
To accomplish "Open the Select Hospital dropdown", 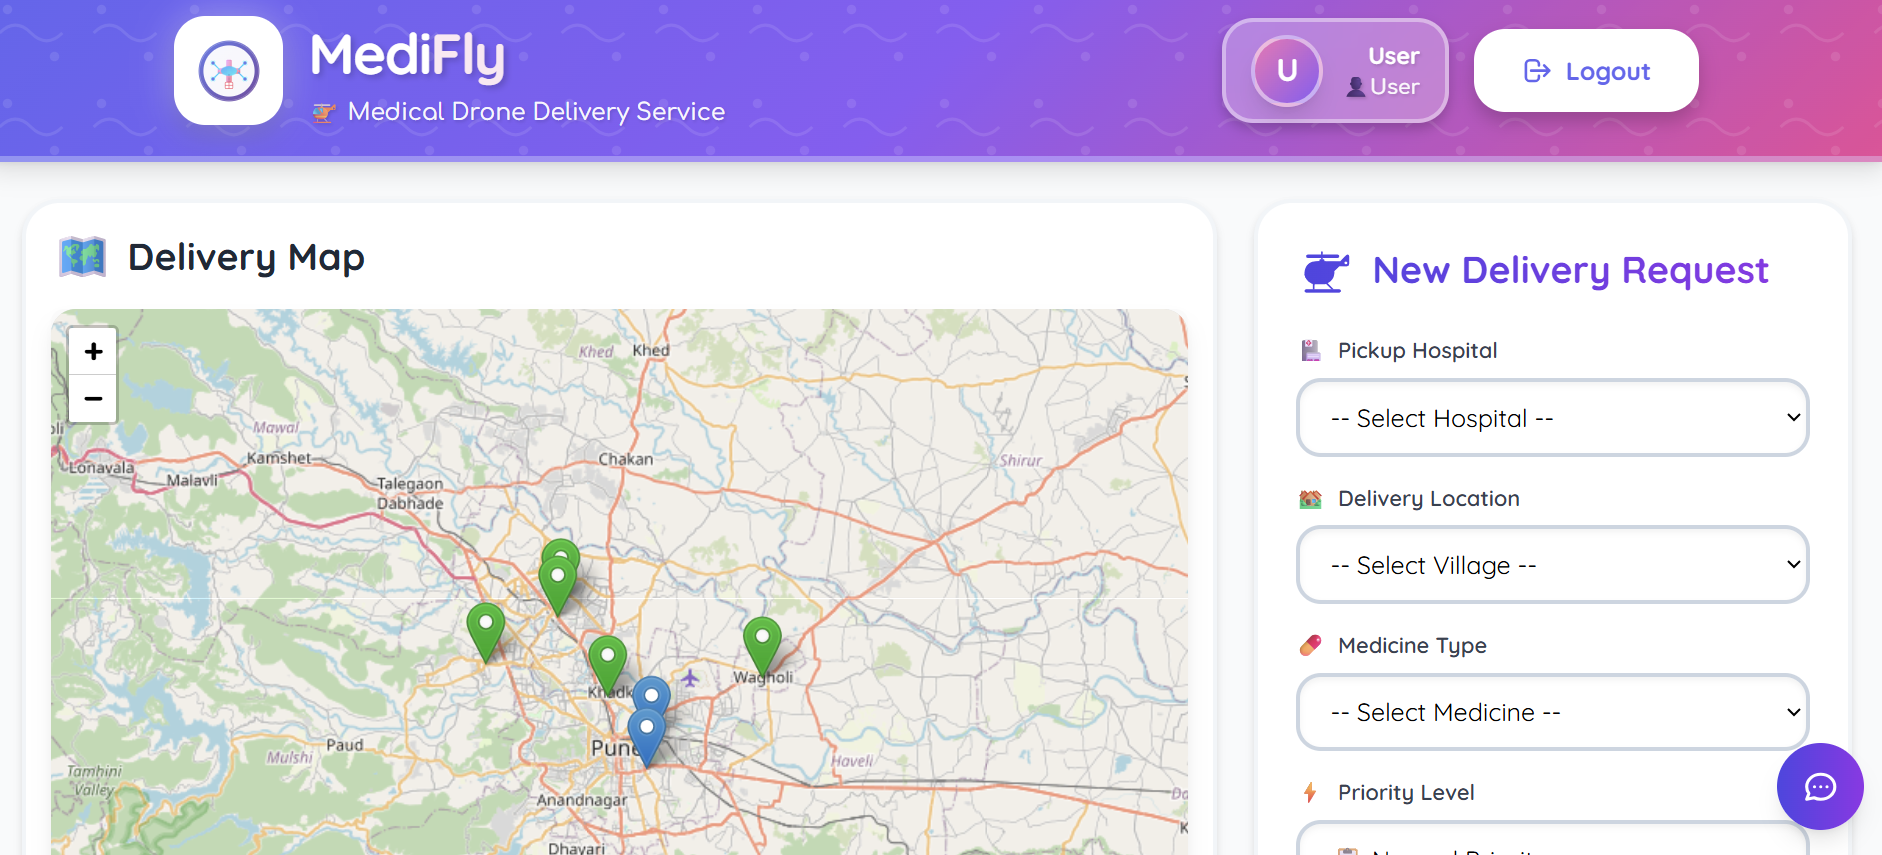I will 1552,418.
